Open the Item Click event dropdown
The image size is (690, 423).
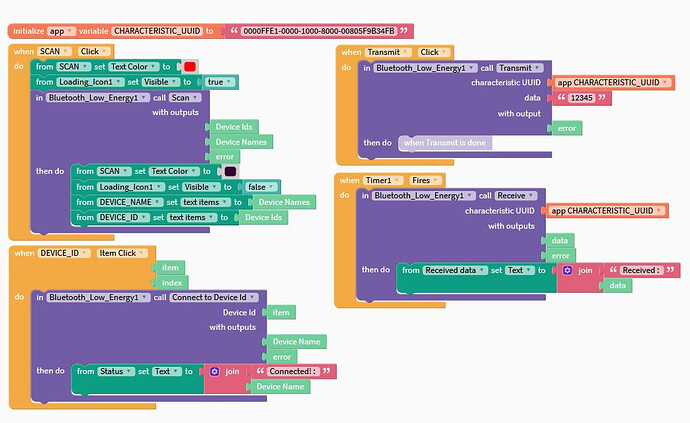(x=122, y=253)
